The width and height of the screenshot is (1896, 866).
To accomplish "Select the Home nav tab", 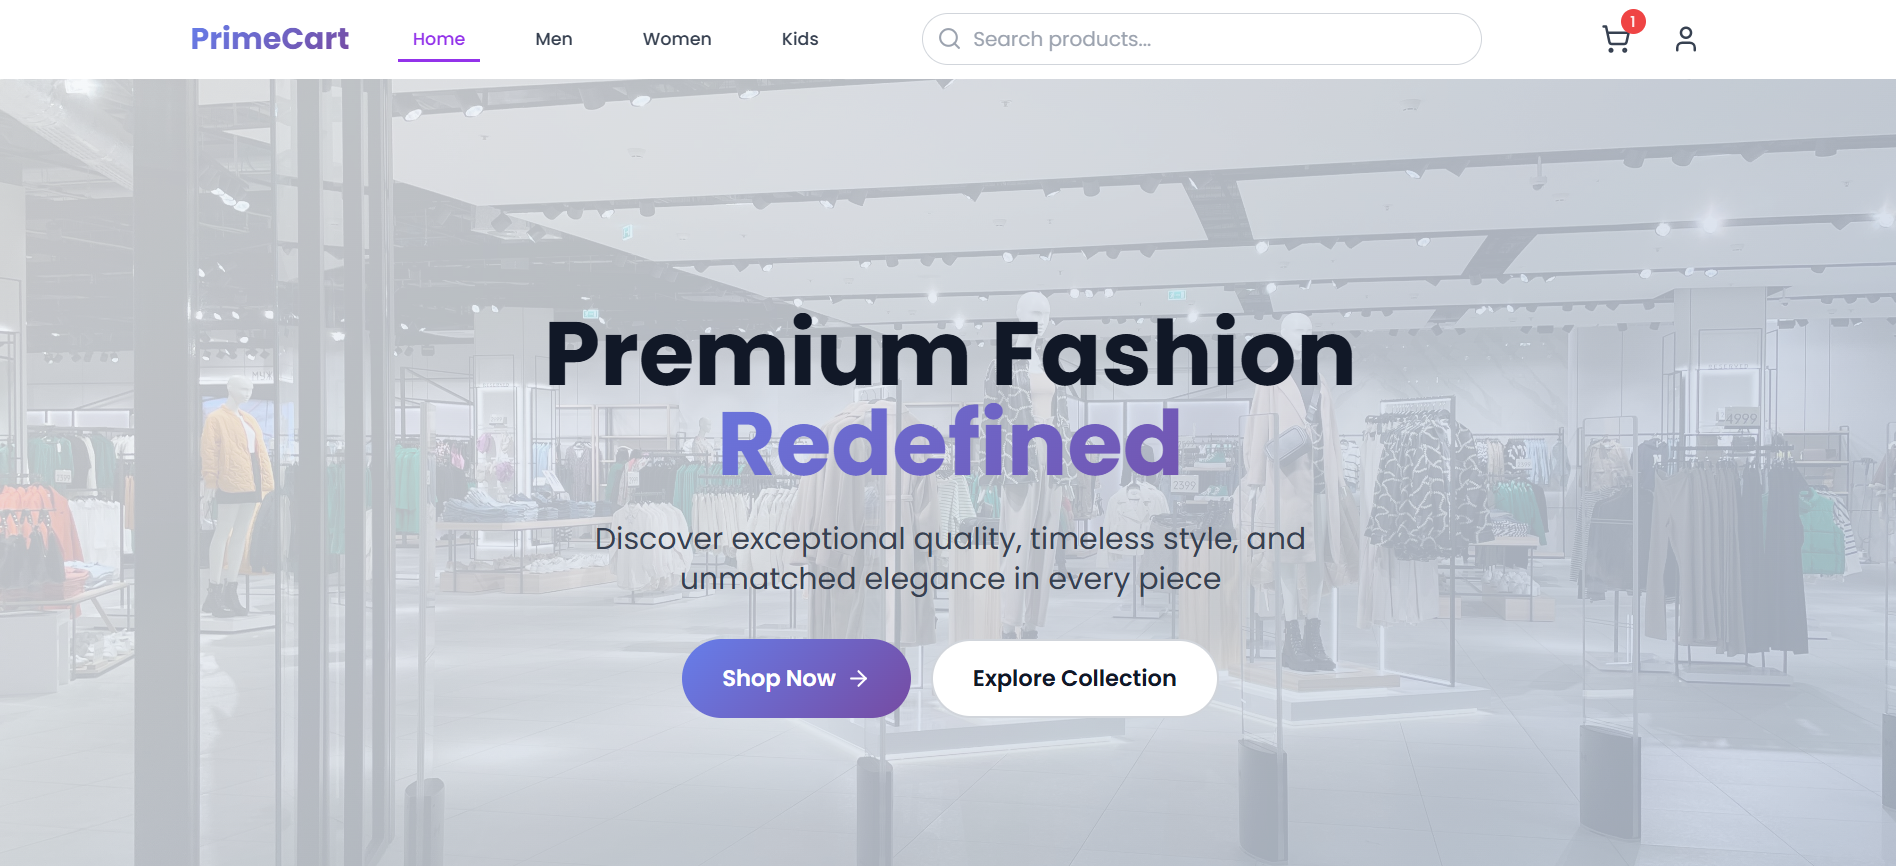I will click(439, 39).
